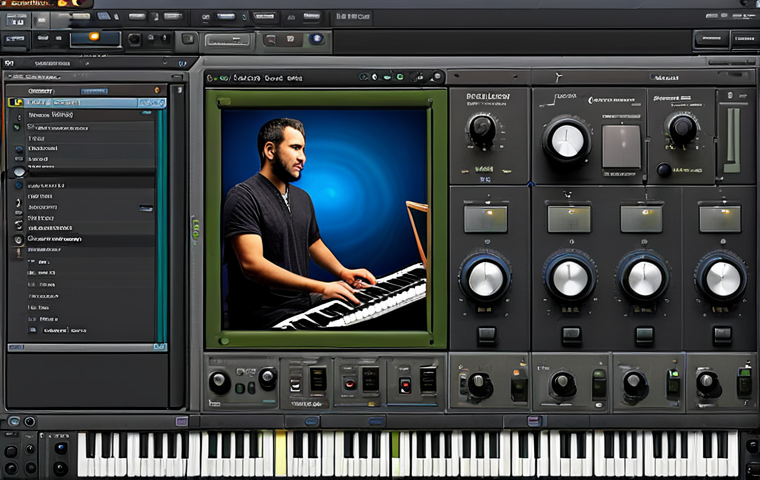Select the blue highlighted row in left list
The height and width of the screenshot is (480, 760).
[87, 103]
